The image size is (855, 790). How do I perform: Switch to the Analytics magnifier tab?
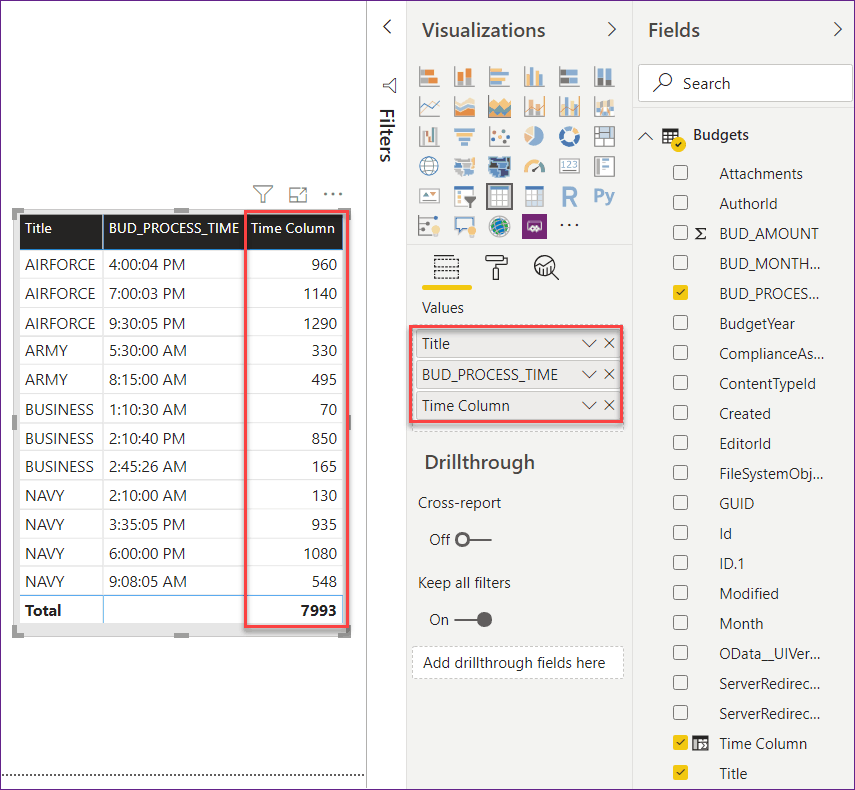546,268
